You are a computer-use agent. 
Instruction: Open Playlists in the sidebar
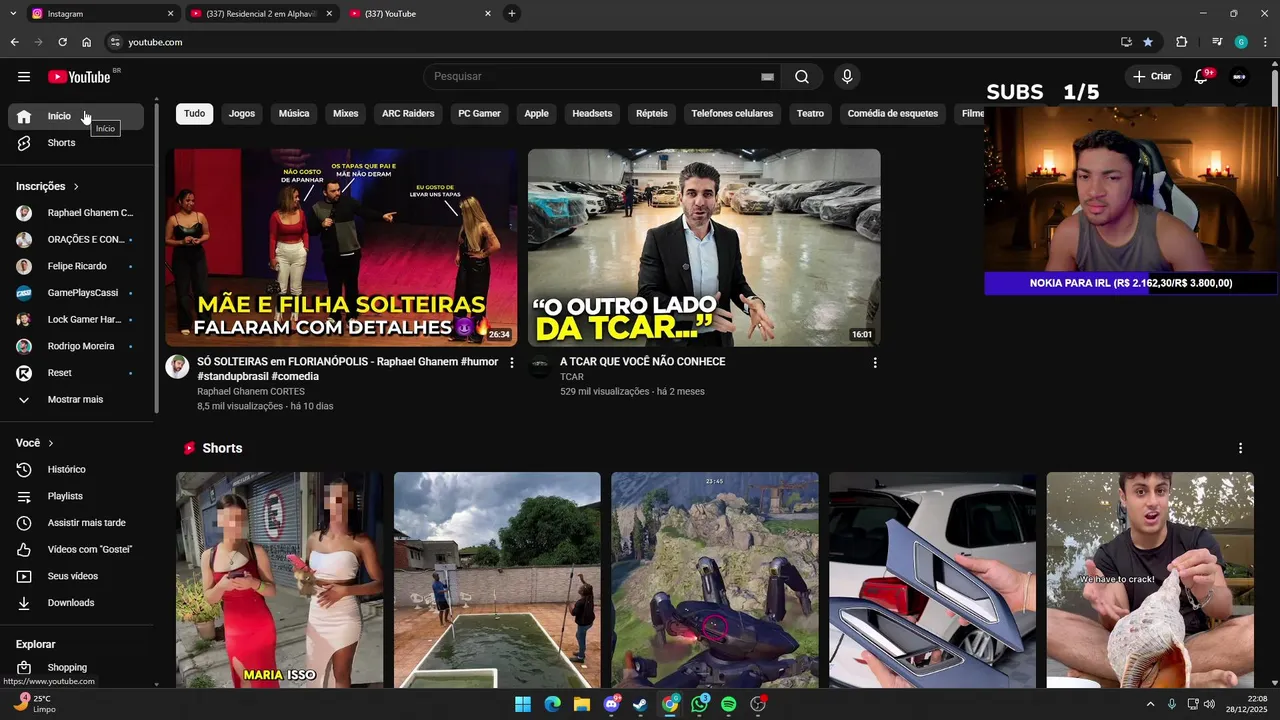click(x=76, y=496)
